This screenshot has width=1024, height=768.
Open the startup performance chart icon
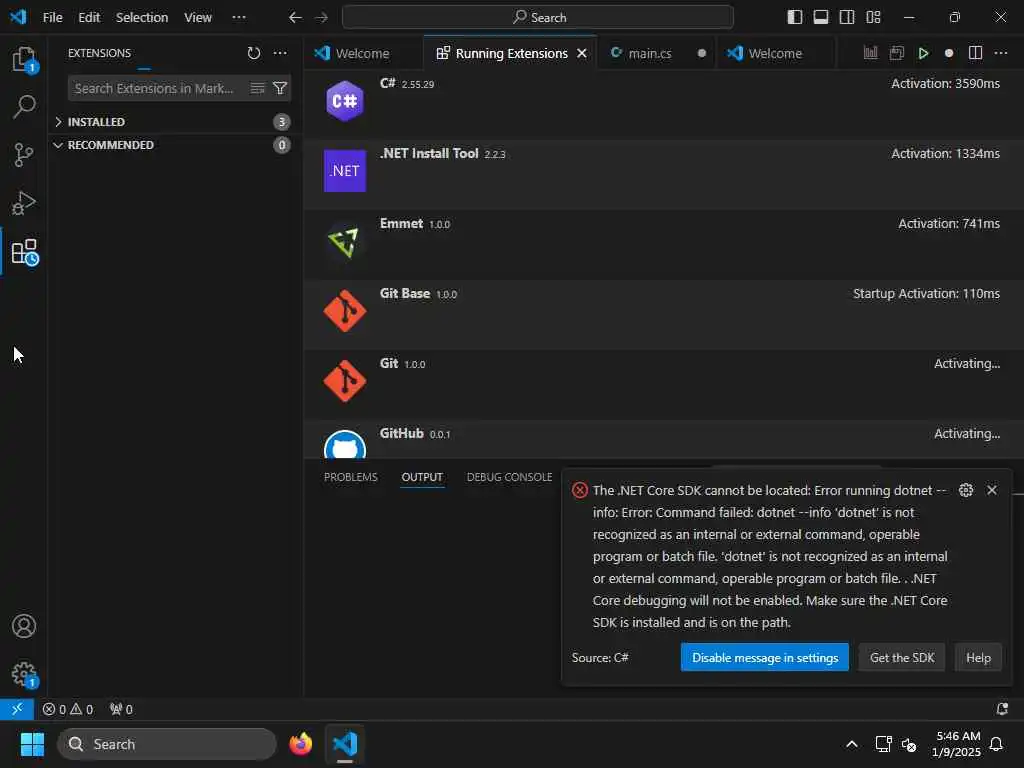pyautogui.click(x=871, y=53)
